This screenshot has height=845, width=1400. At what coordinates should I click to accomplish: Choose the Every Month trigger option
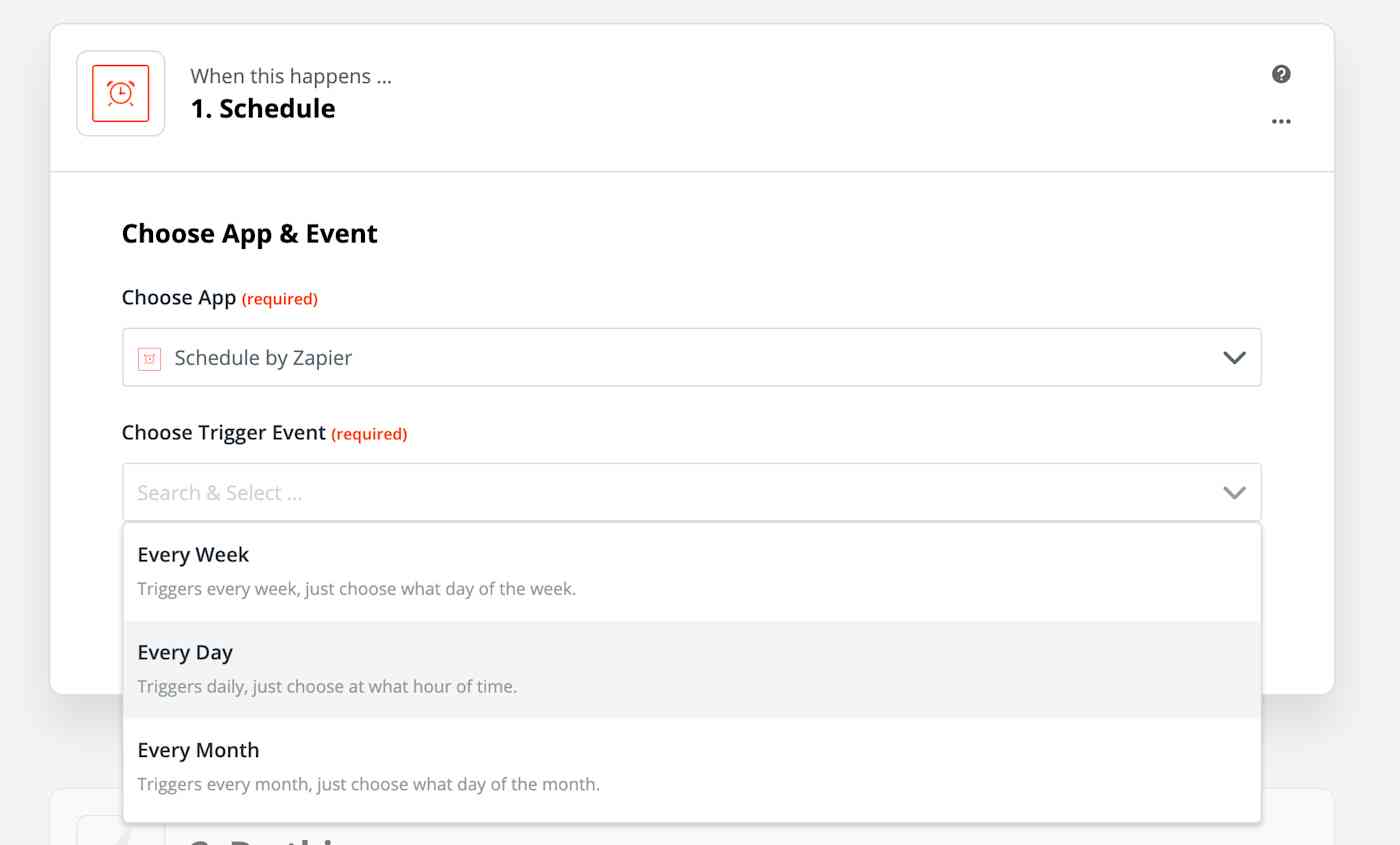click(x=198, y=750)
